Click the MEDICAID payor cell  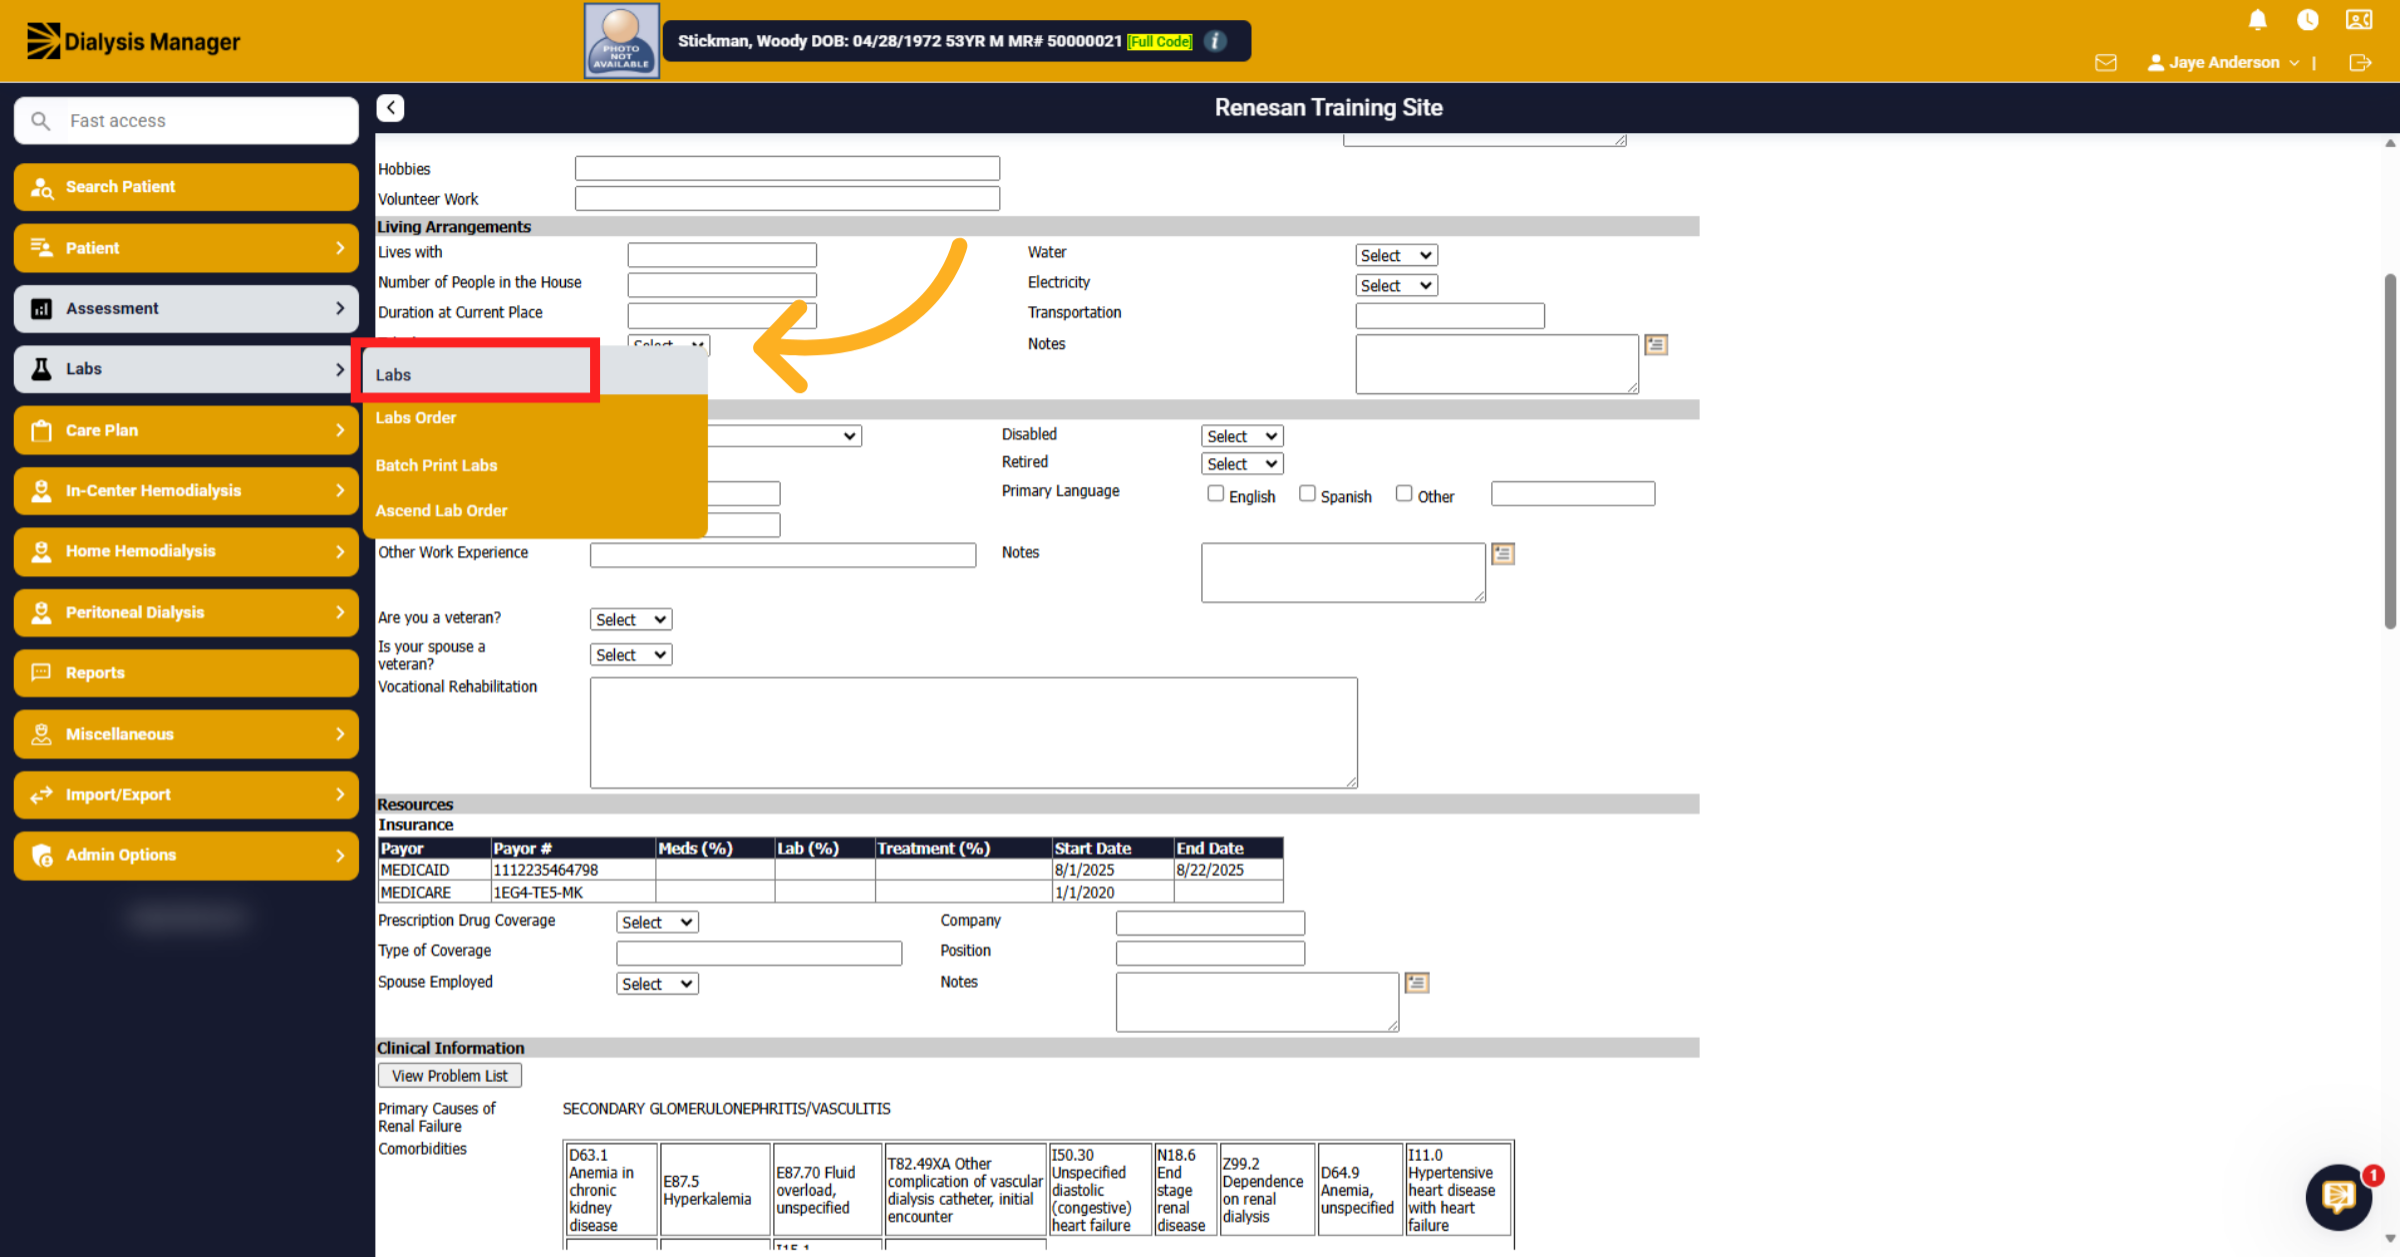click(434, 870)
